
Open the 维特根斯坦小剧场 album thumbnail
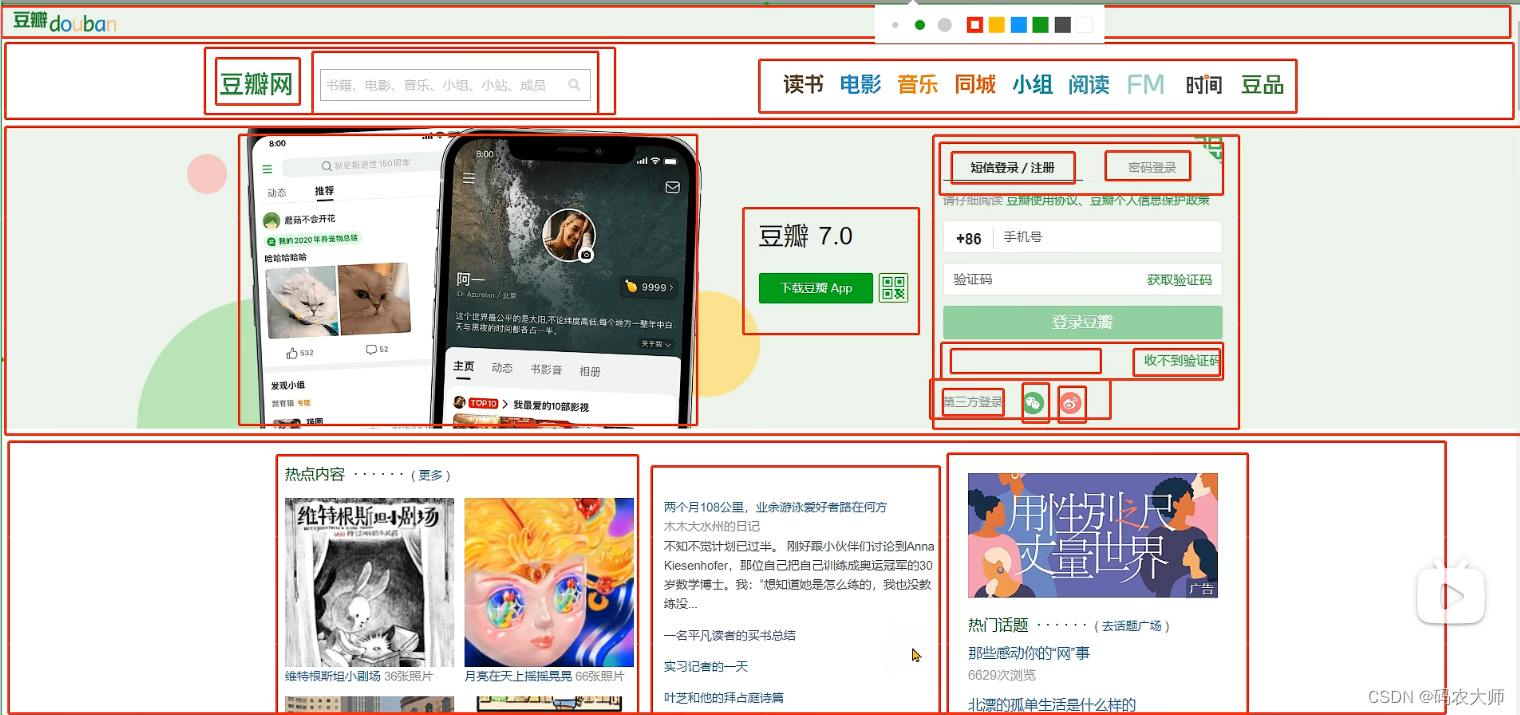(369, 582)
